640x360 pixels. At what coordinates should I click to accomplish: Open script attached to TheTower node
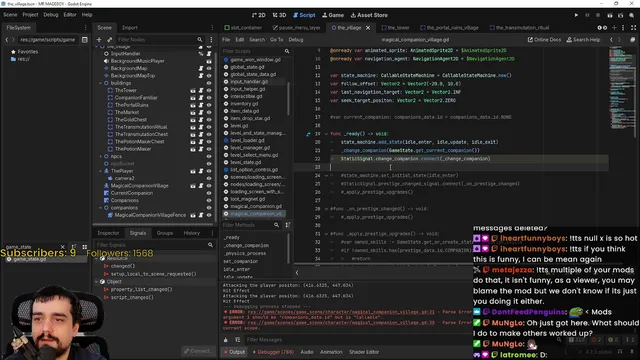[201, 90]
